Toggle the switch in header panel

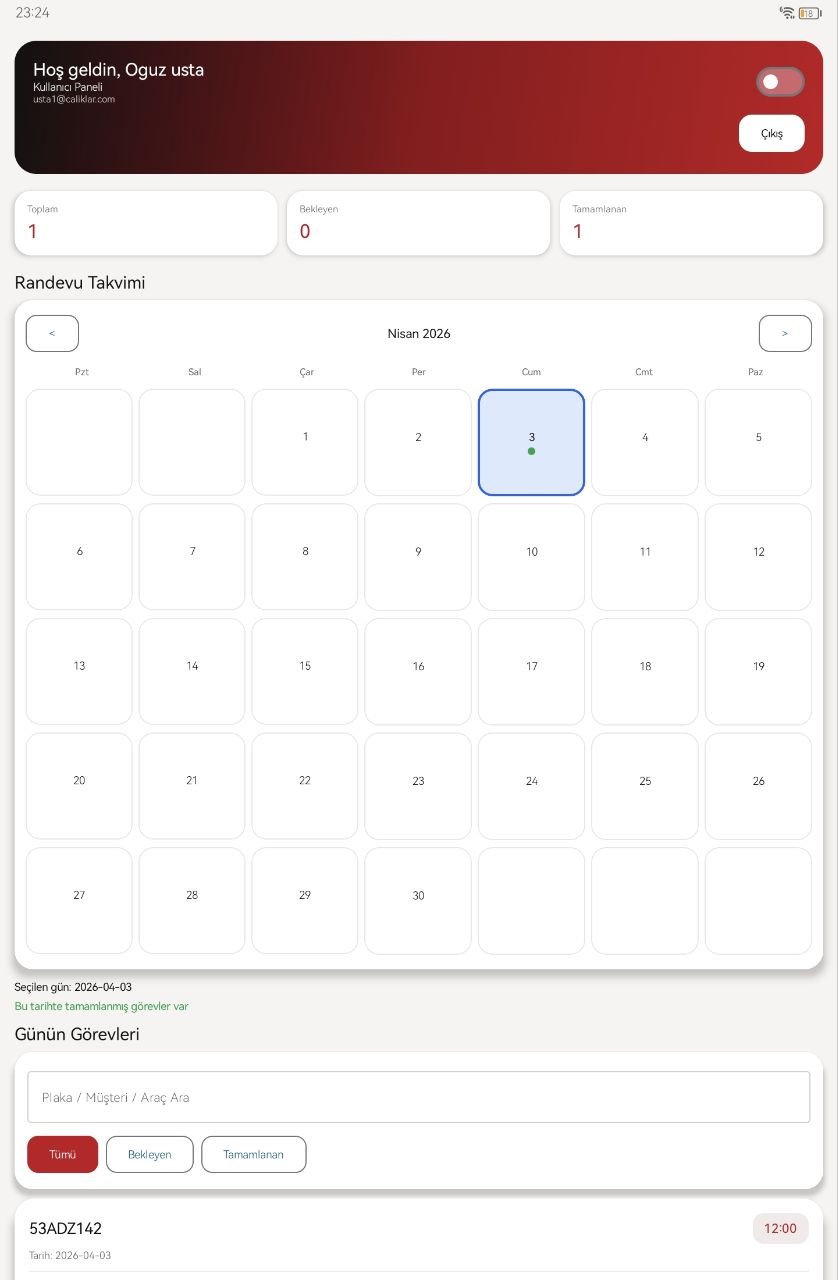[779, 82]
